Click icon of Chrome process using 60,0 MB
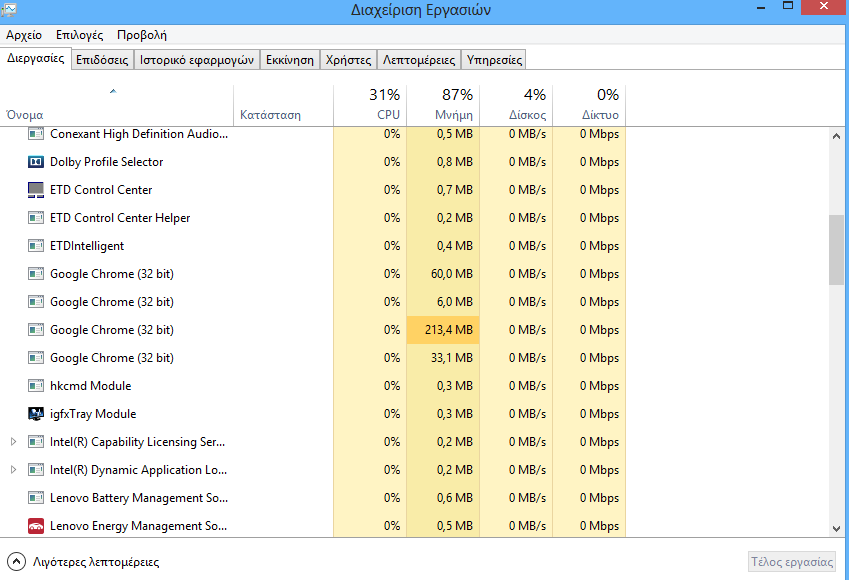Screen dimensions: 849x580 pyautogui.click(x=36, y=274)
